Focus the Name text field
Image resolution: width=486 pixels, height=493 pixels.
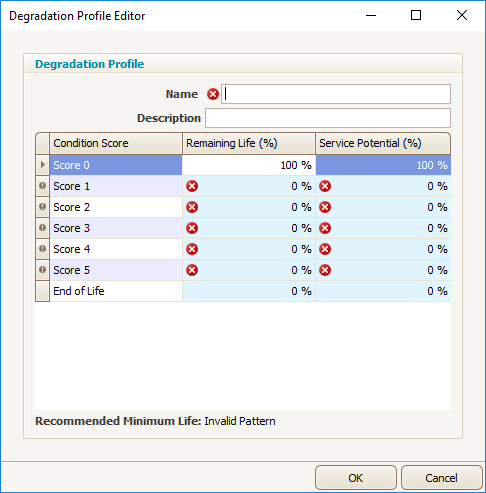336,94
